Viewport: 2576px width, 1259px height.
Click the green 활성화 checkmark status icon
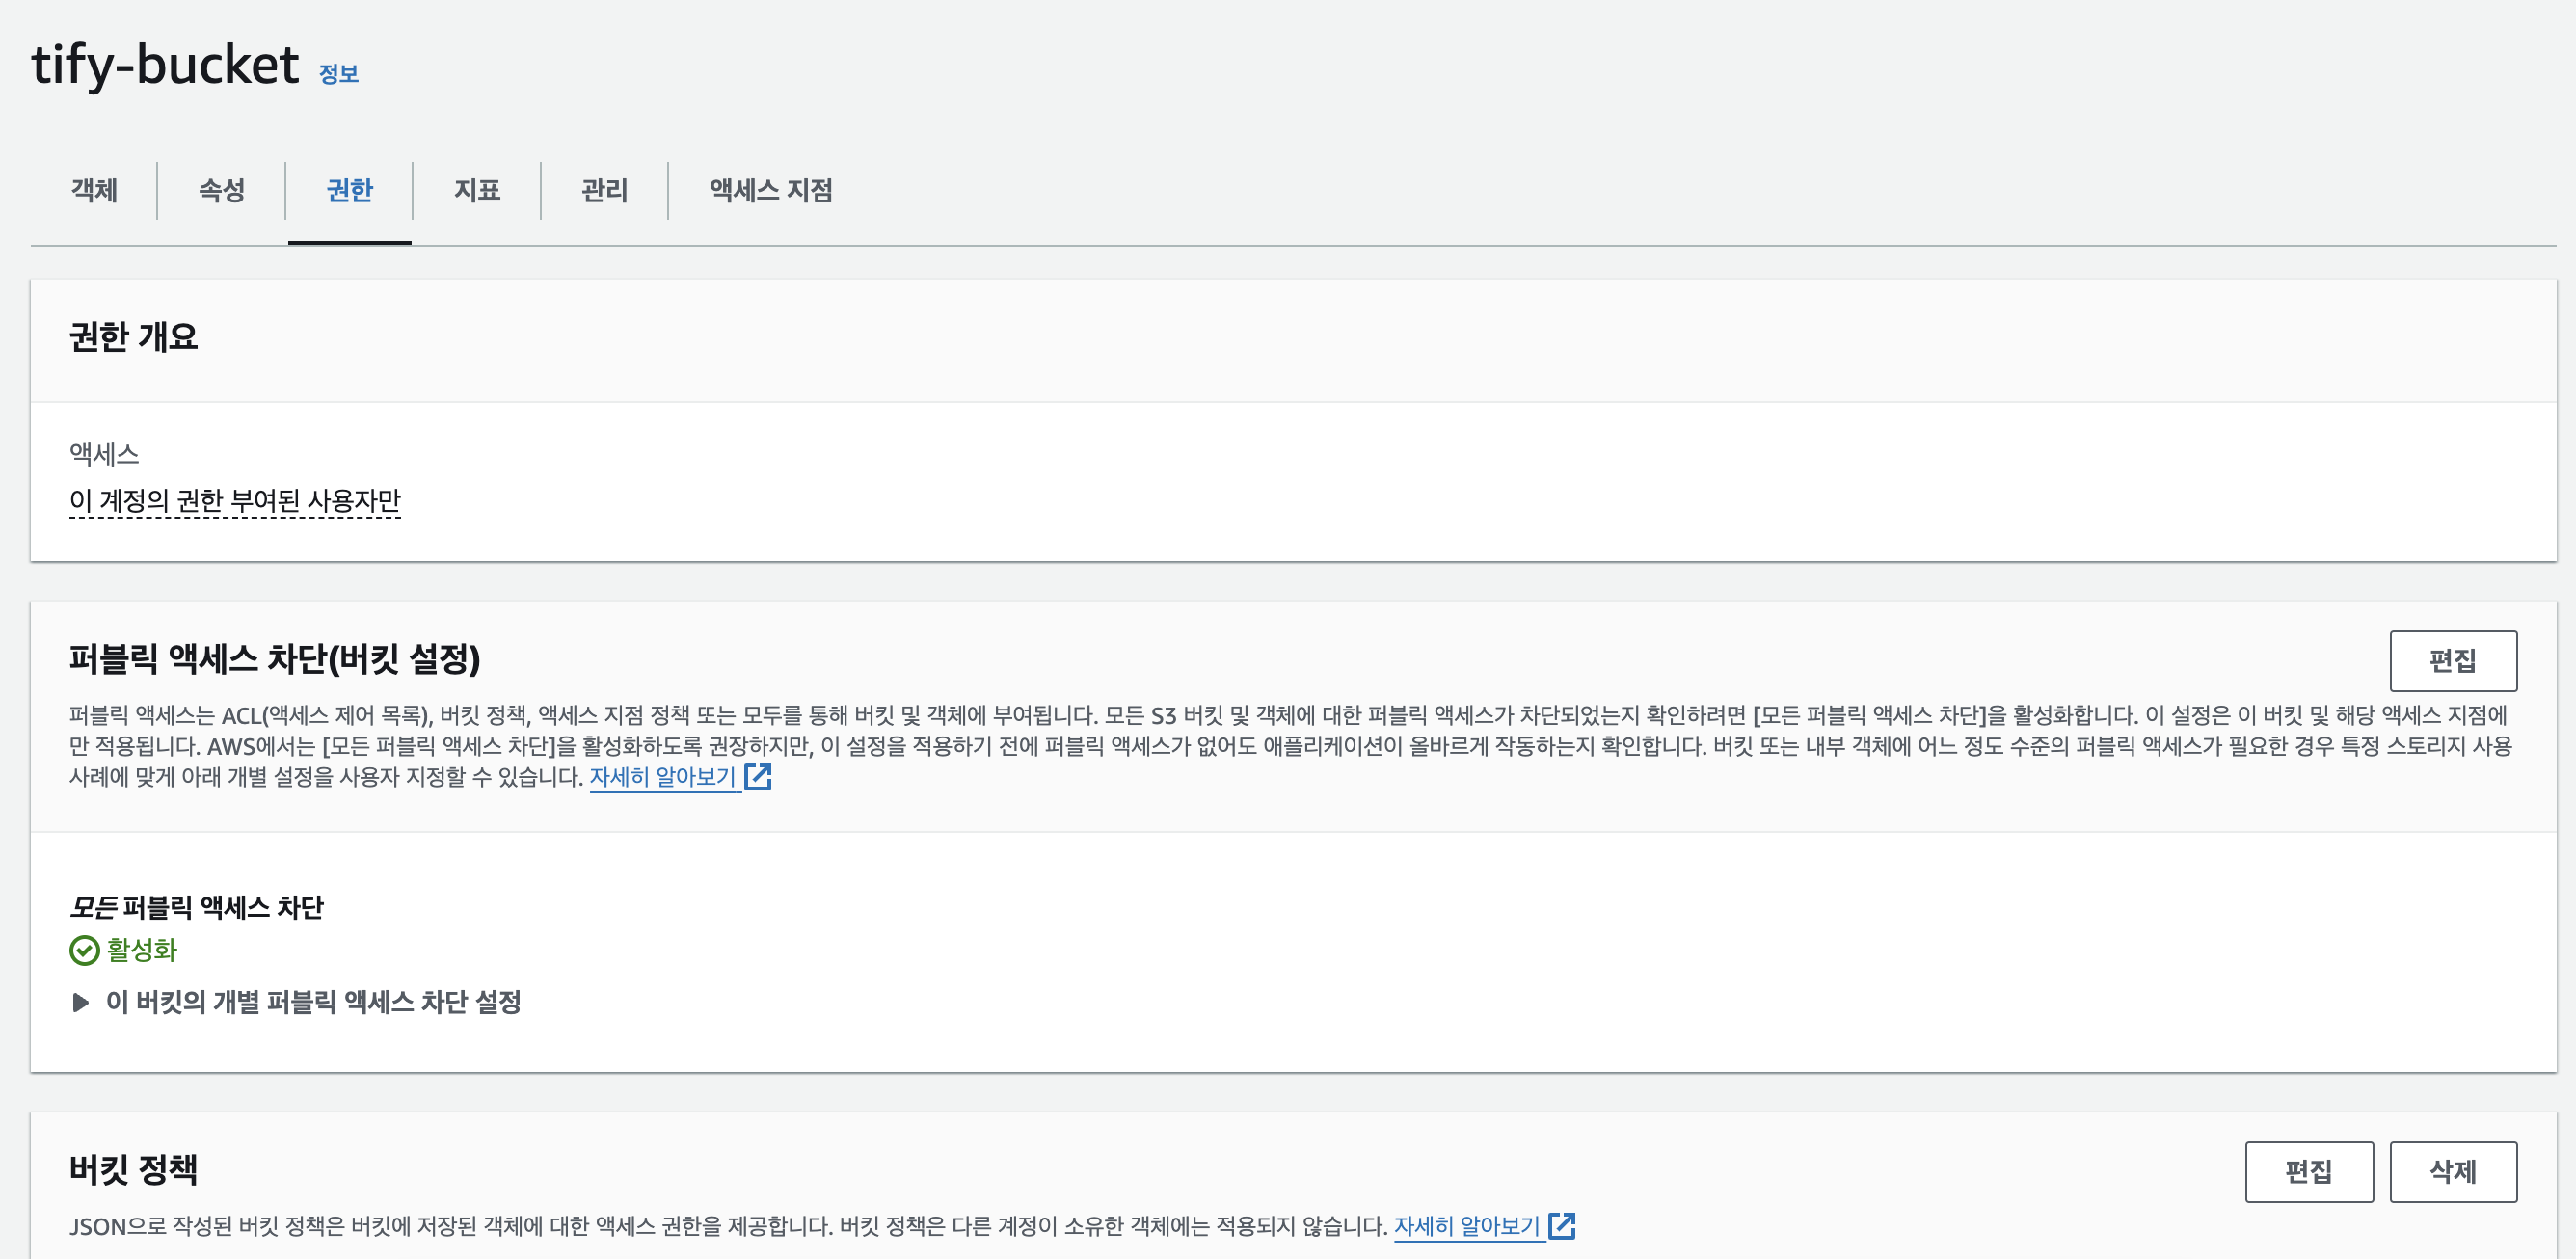coord(84,950)
